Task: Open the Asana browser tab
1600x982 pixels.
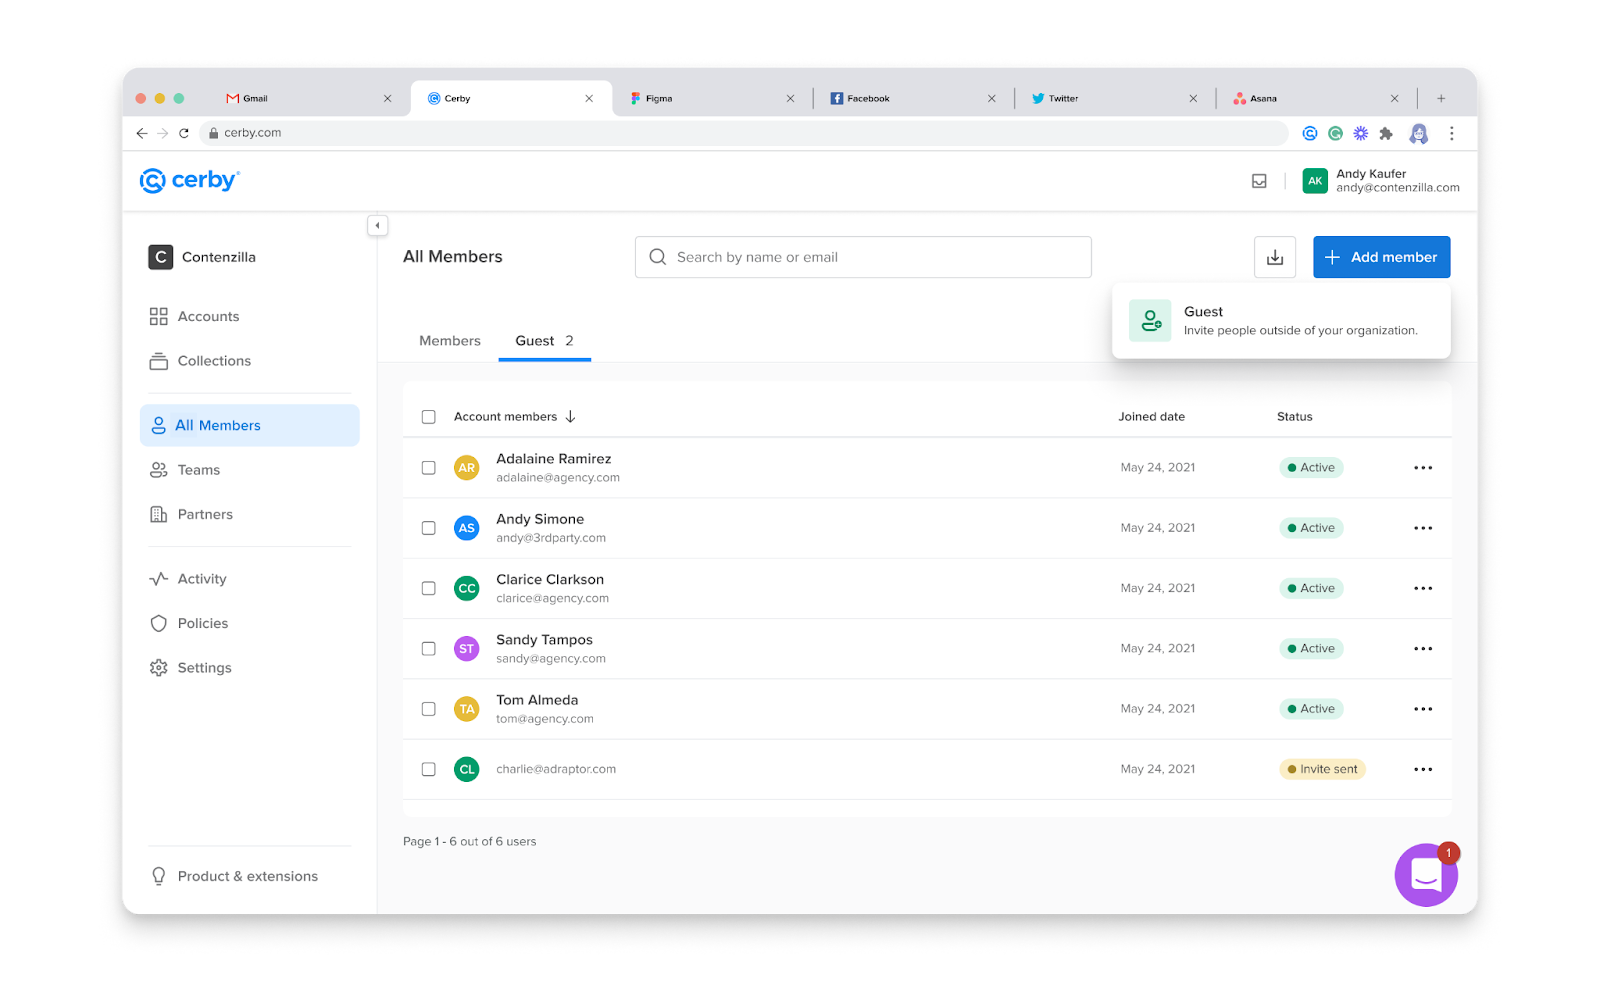Action: 1316,98
